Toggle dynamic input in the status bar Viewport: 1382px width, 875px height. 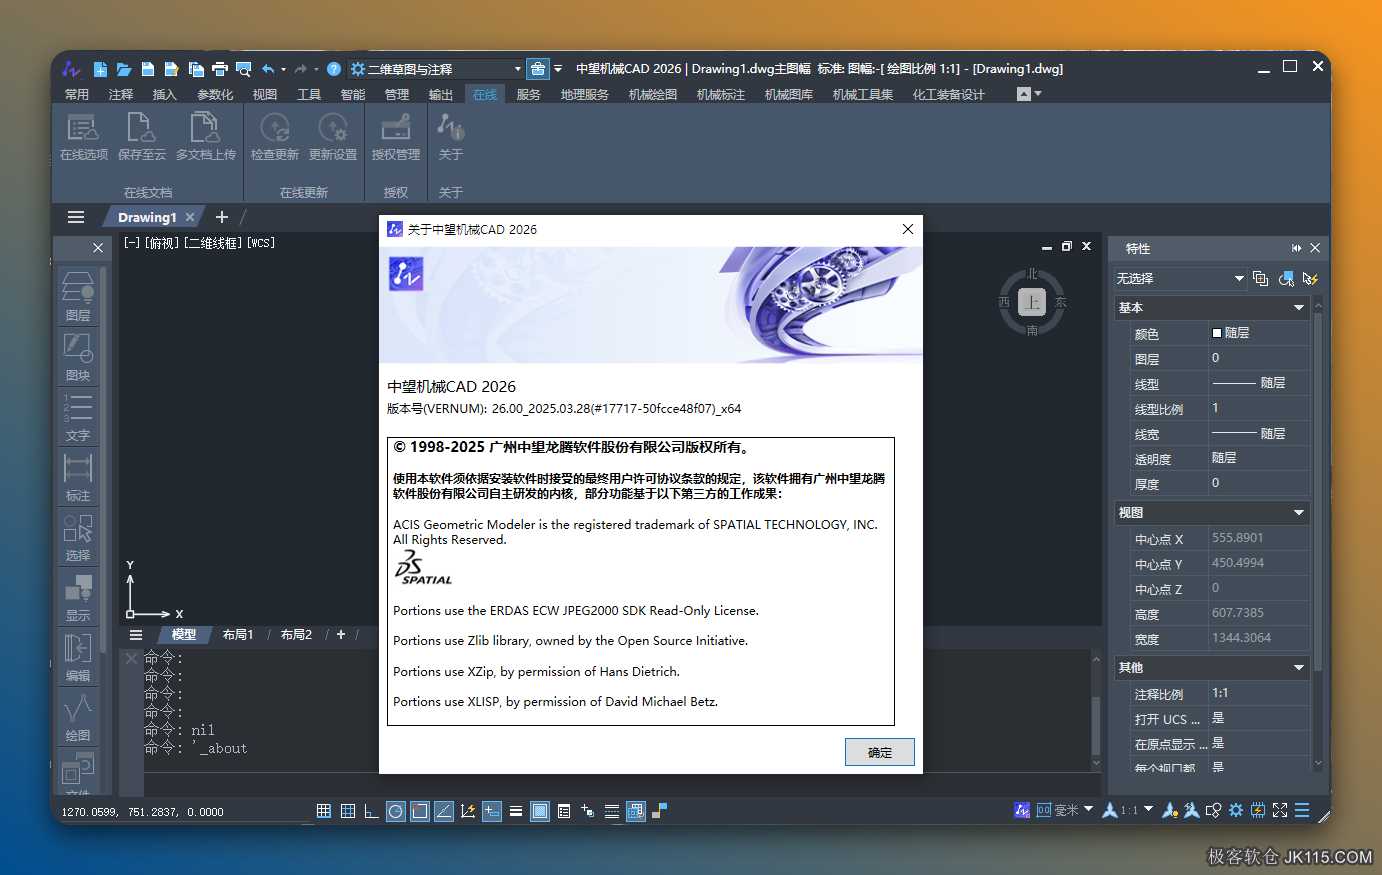point(492,811)
